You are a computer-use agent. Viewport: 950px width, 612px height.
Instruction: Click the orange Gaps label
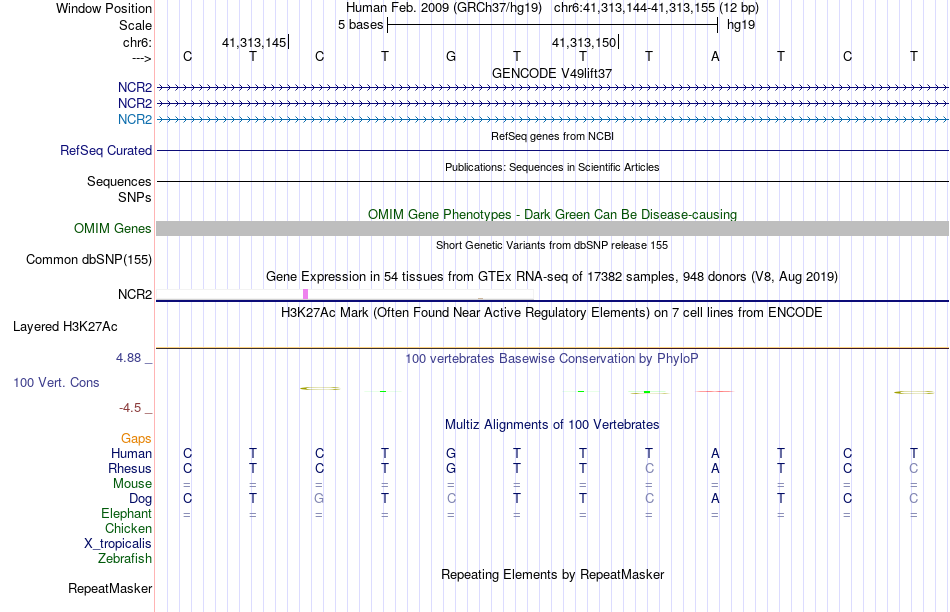tap(136, 439)
